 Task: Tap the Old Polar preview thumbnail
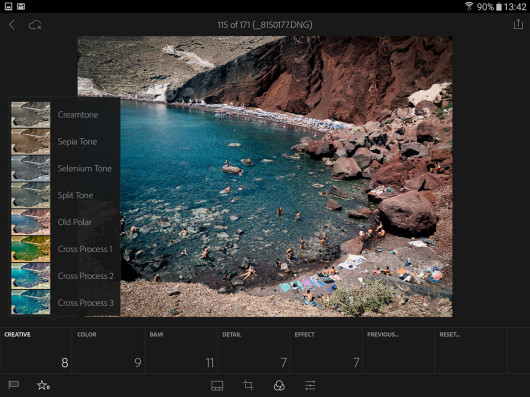coord(30,222)
